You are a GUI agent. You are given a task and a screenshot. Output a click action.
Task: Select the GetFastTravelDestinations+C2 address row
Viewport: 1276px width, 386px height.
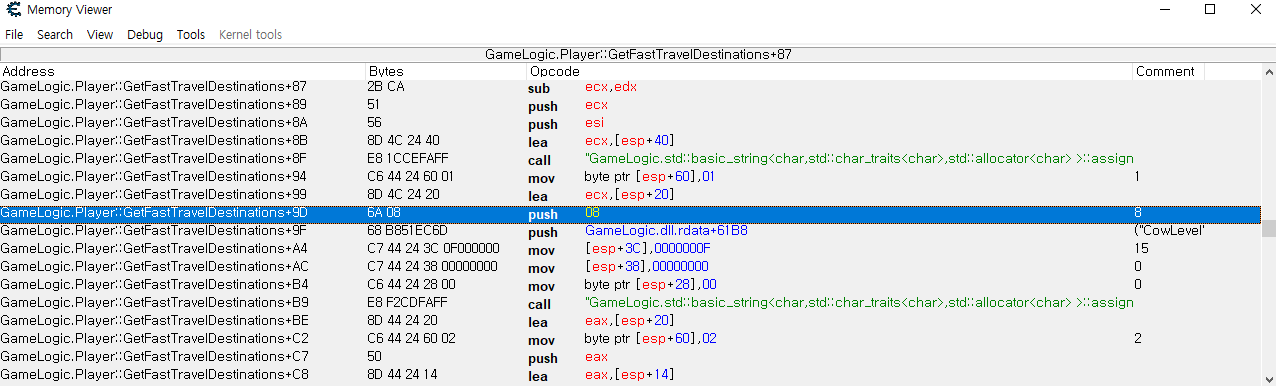pos(630,339)
